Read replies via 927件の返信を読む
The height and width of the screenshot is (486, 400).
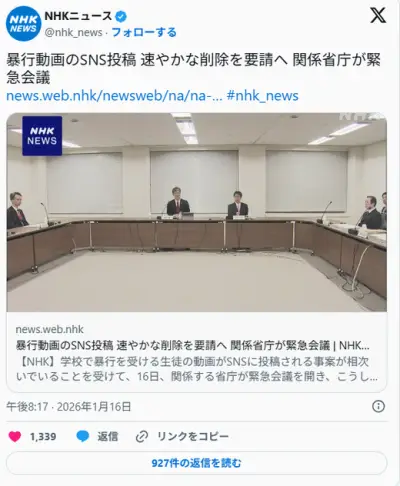click(197, 463)
